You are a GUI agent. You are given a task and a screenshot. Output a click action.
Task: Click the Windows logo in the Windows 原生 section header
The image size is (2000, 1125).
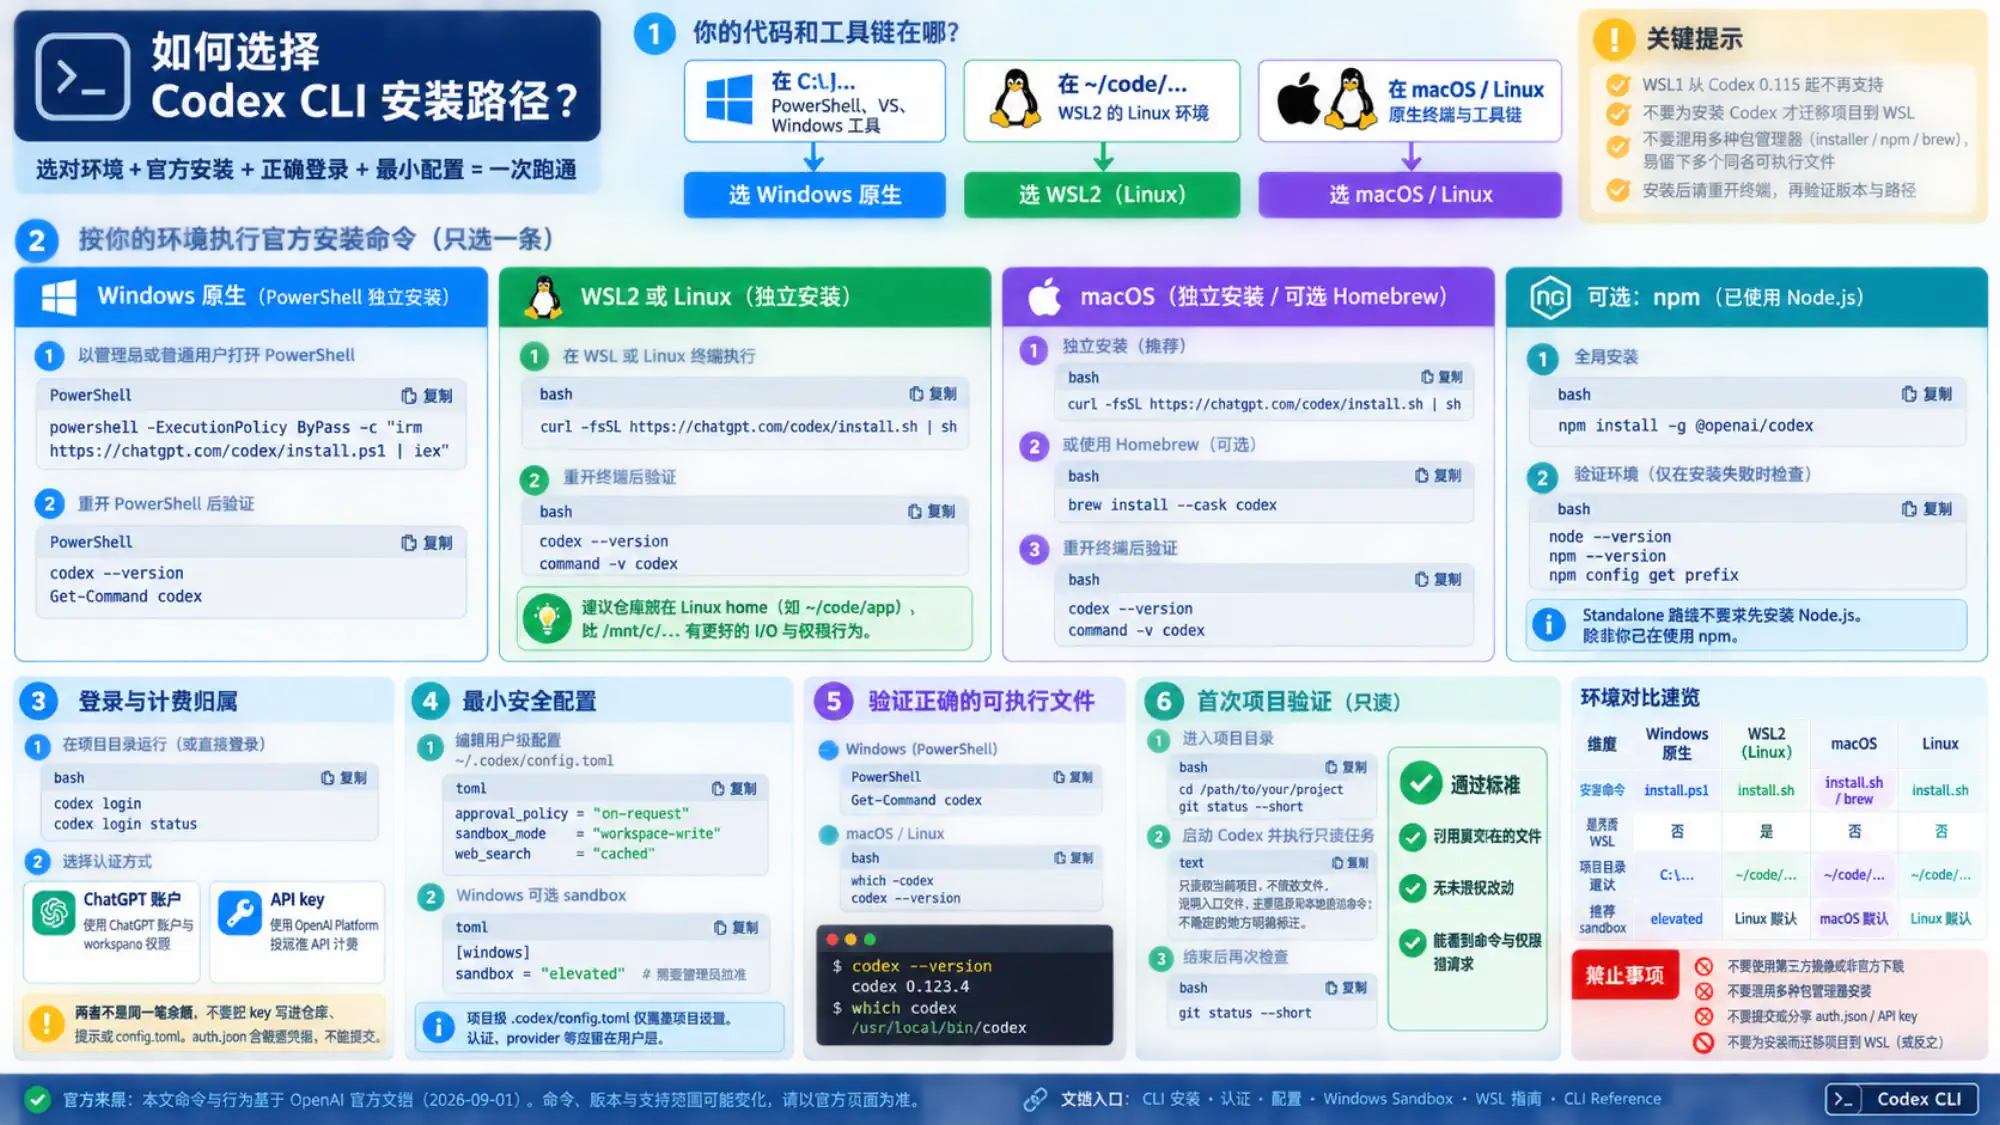59,297
